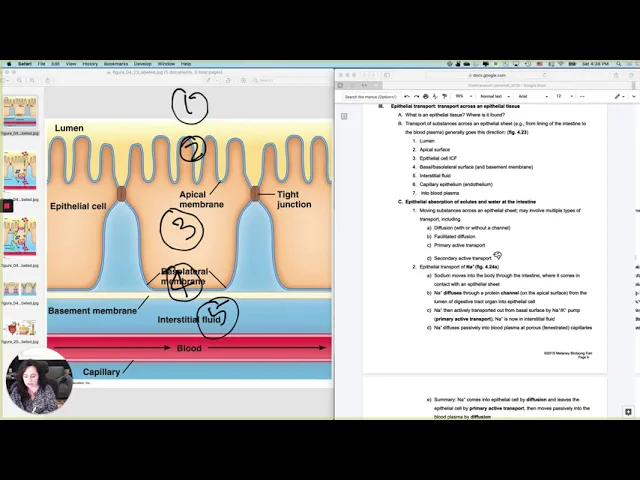Show the document outline in Google Docs

344,117
